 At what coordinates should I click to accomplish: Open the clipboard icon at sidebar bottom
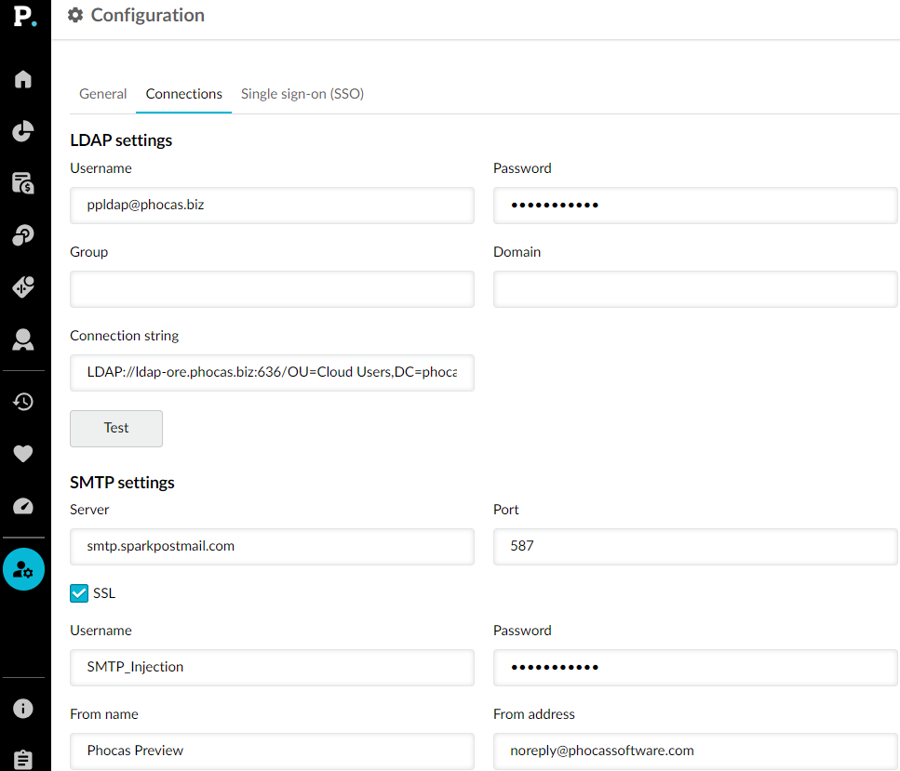(x=23, y=759)
